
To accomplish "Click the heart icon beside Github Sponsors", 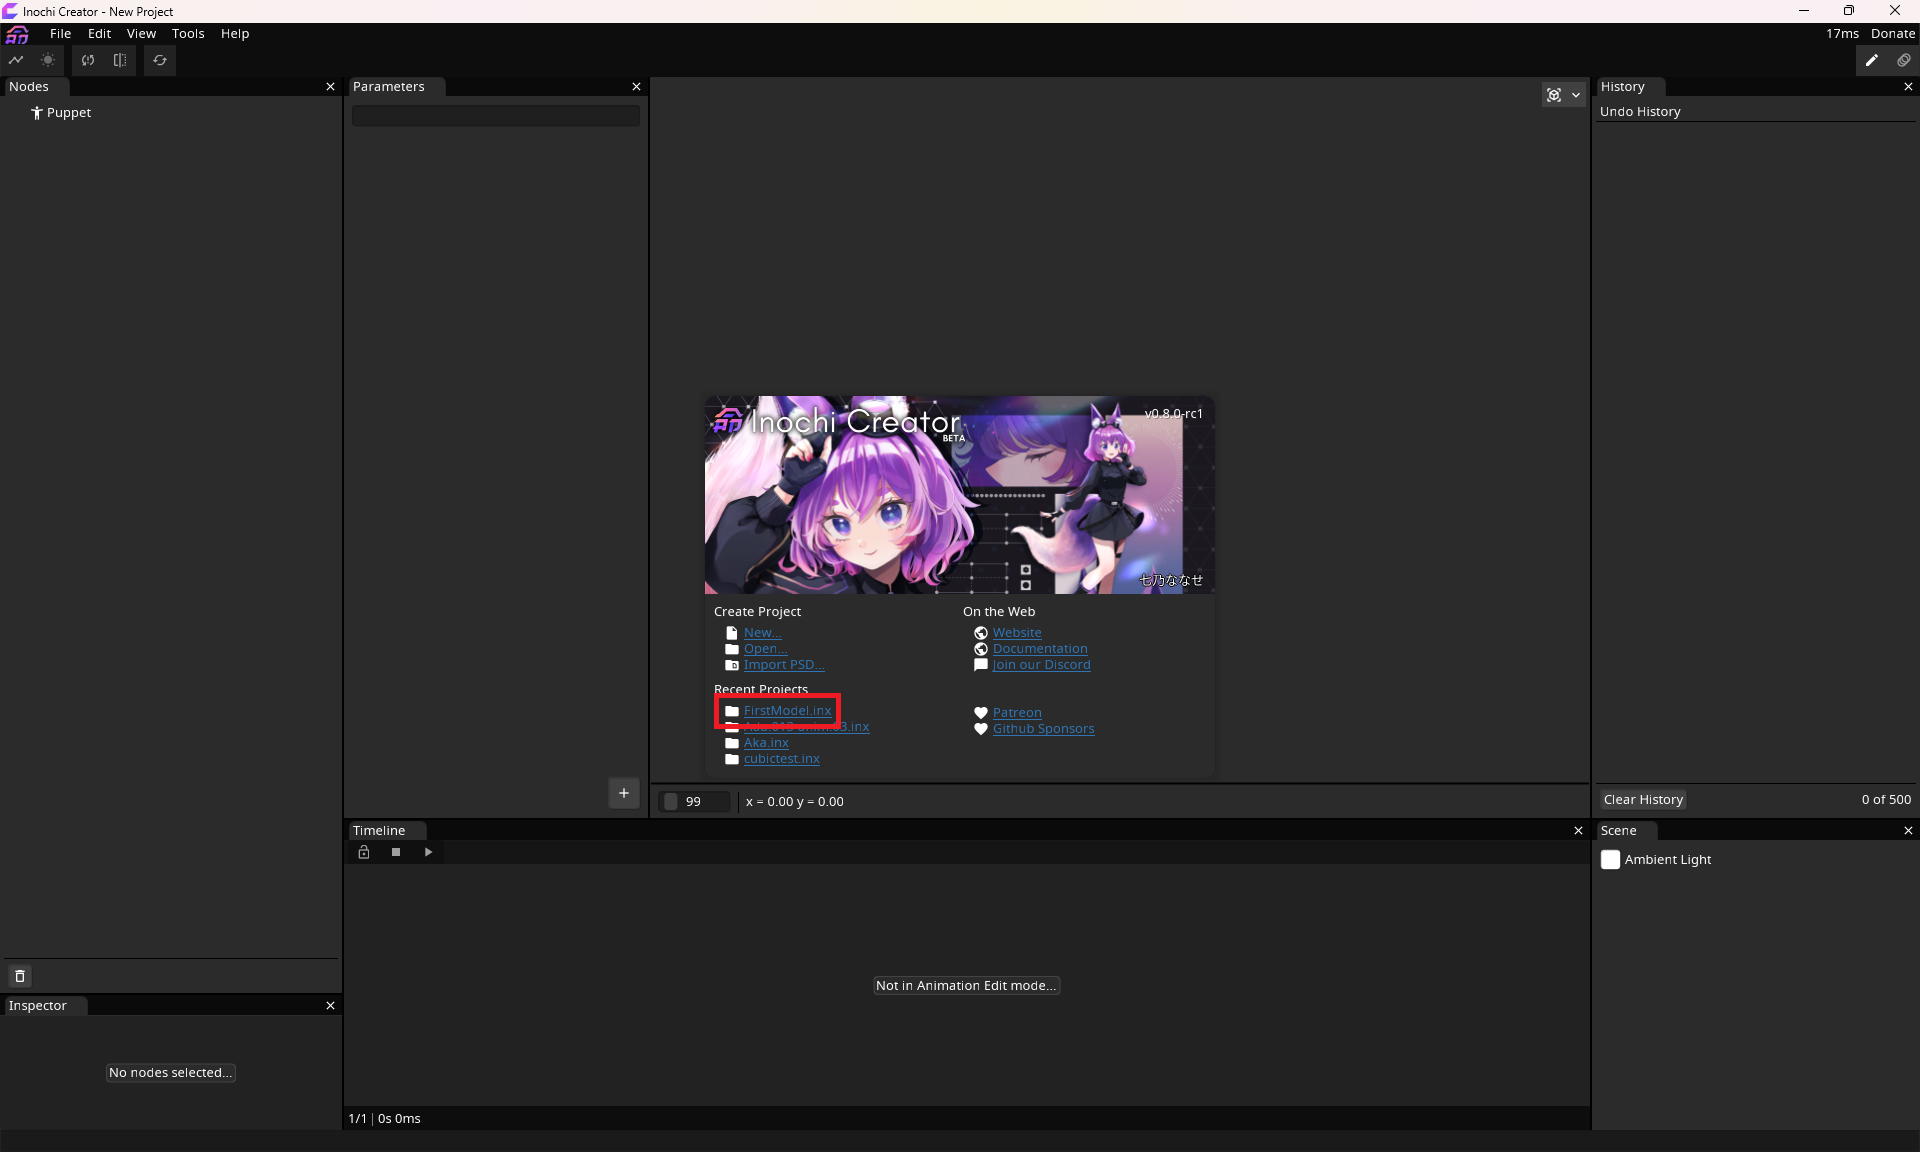I will [981, 729].
